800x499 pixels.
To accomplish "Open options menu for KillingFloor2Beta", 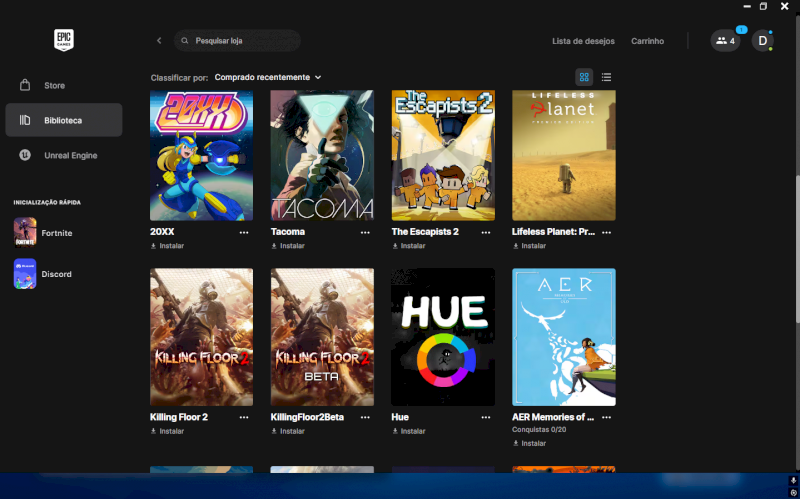I will pyautogui.click(x=365, y=417).
